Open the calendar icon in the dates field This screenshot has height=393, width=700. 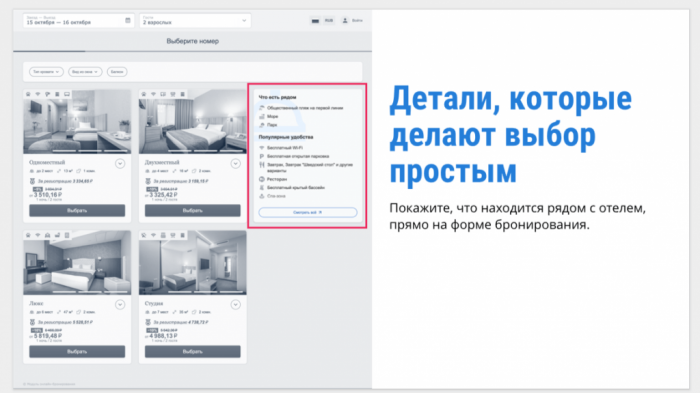[128, 21]
